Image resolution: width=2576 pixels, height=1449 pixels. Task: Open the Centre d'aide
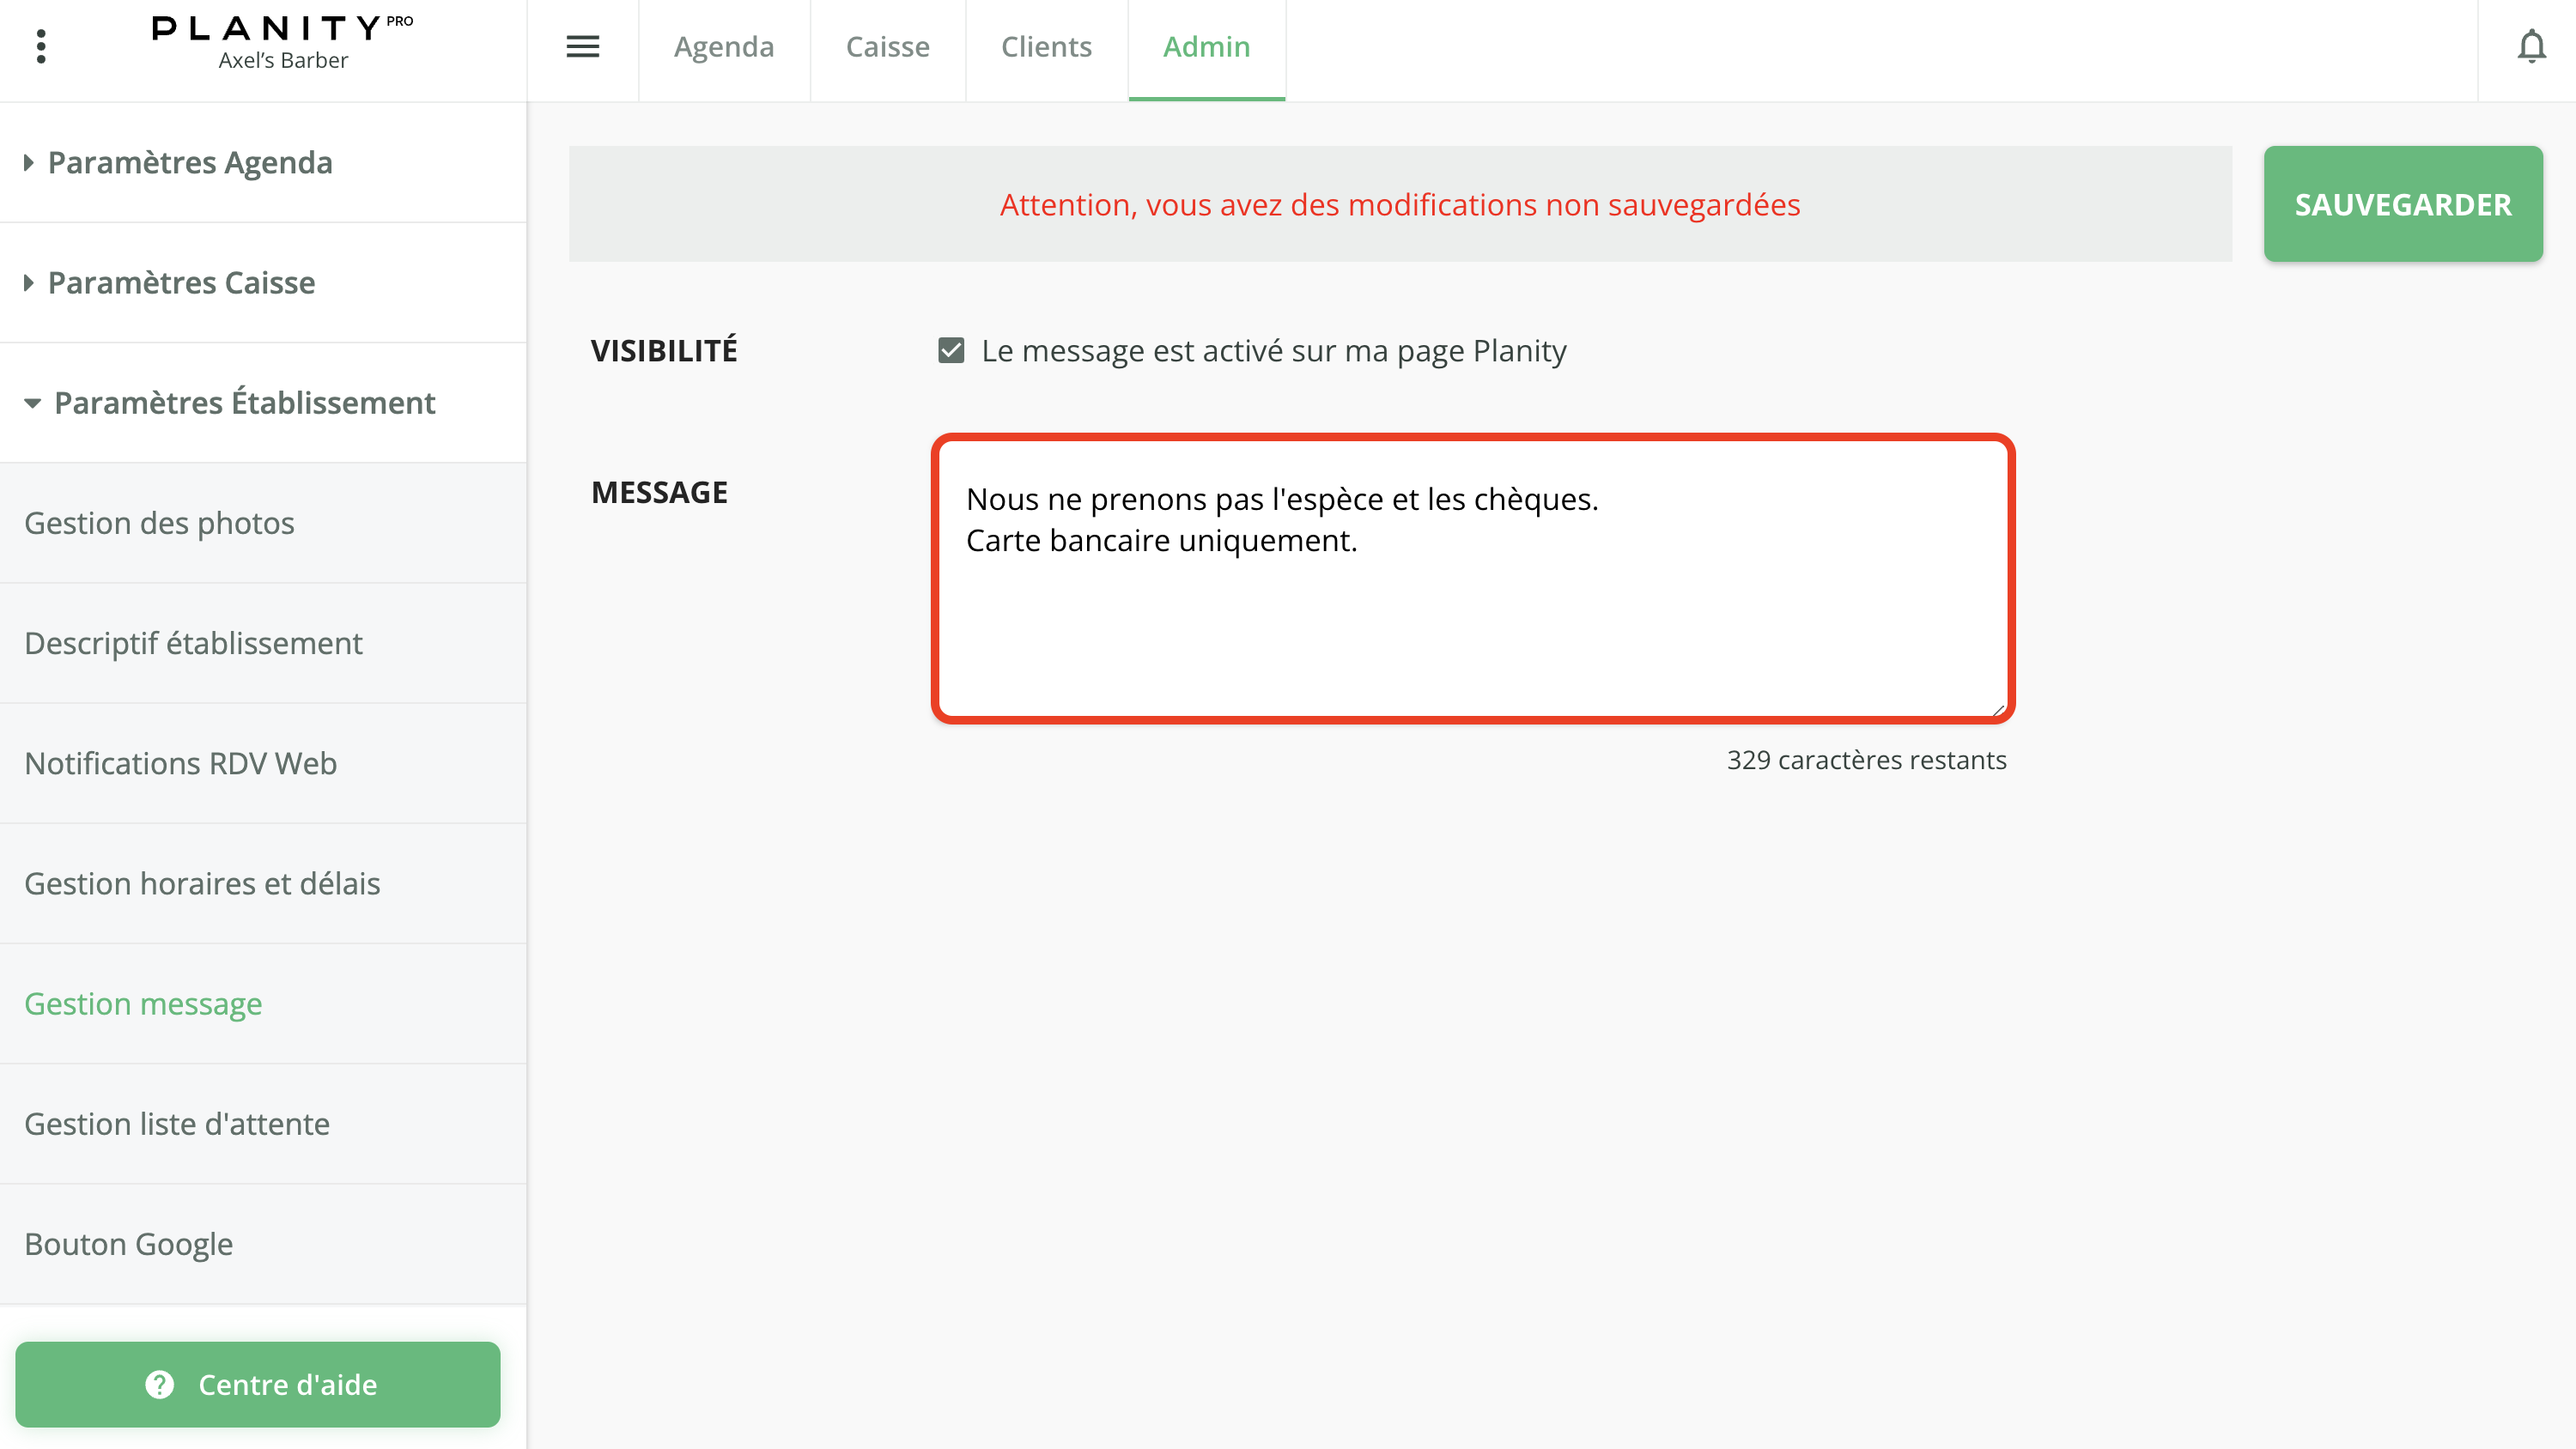259,1385
